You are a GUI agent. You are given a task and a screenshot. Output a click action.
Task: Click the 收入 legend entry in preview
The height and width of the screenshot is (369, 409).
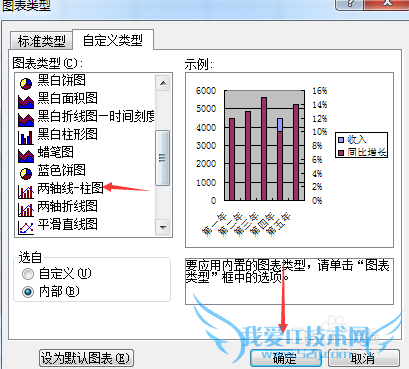pos(353,139)
